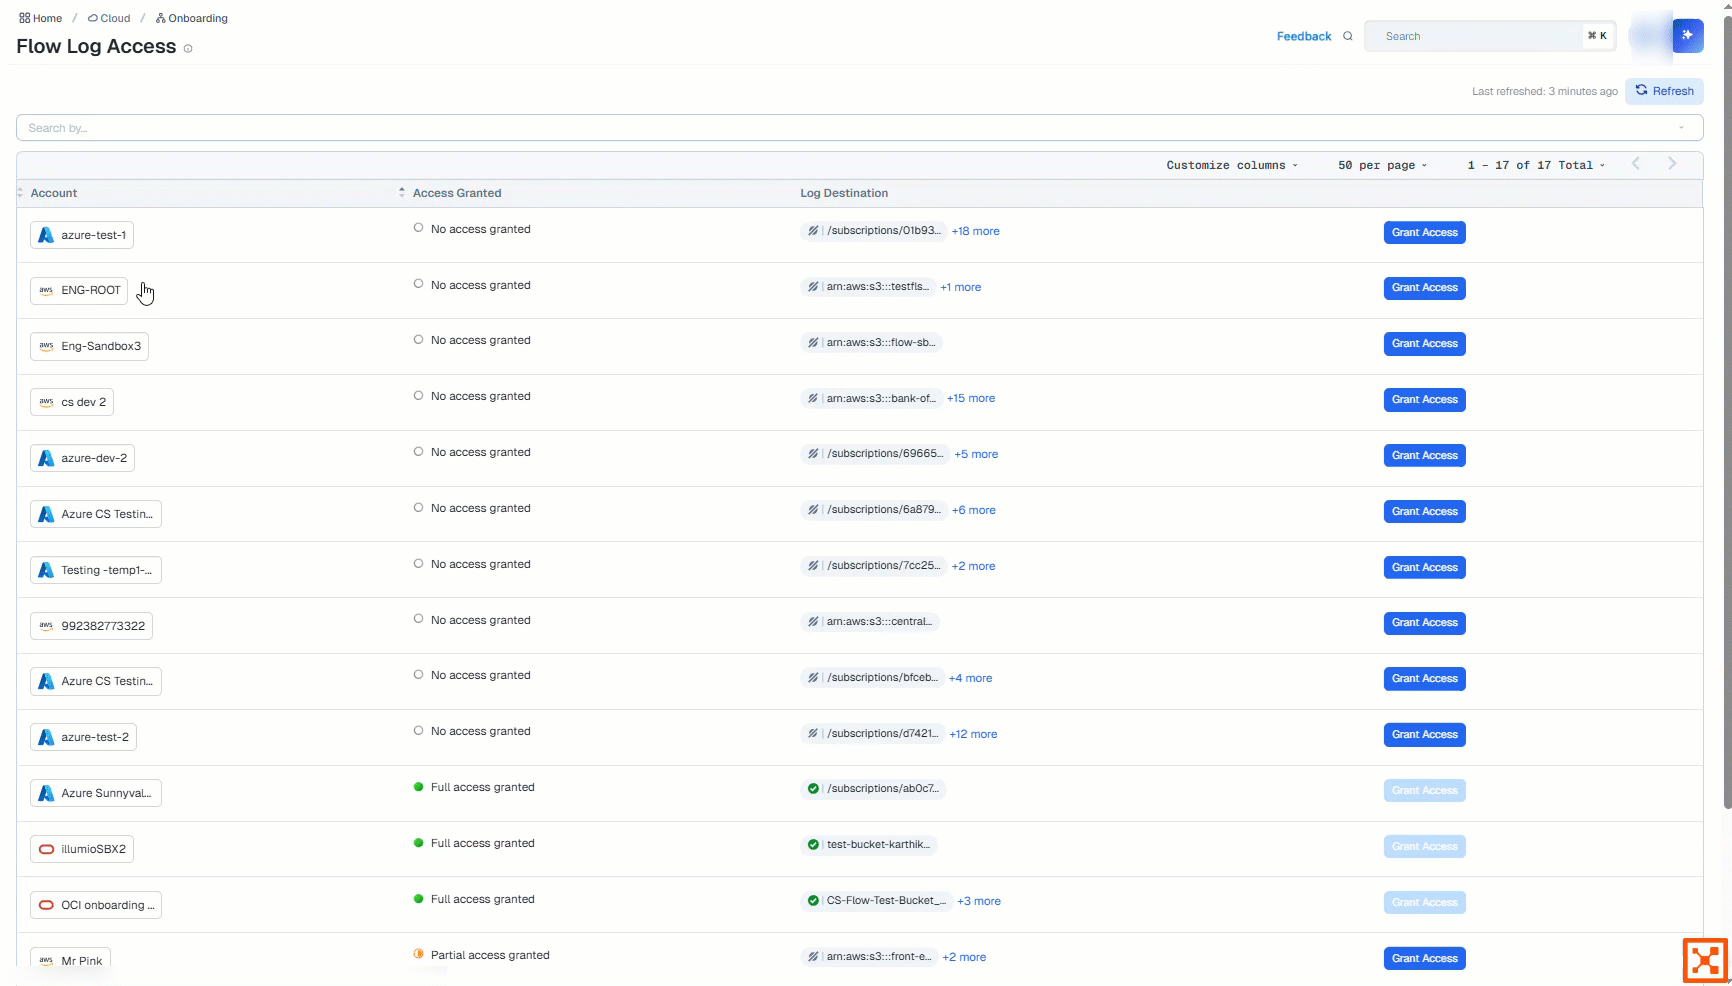
Task: Show +1 more destinations for ENG-ROOT
Action: 960,287
